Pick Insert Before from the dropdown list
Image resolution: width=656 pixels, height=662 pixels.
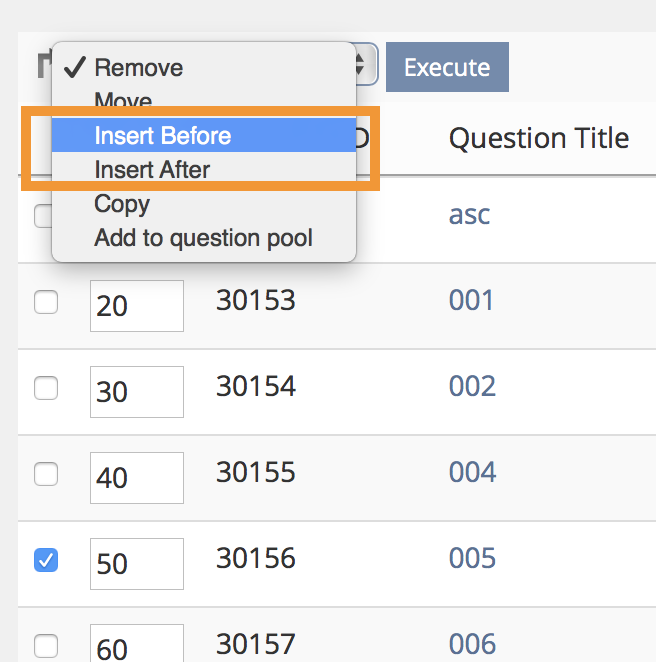(x=162, y=135)
